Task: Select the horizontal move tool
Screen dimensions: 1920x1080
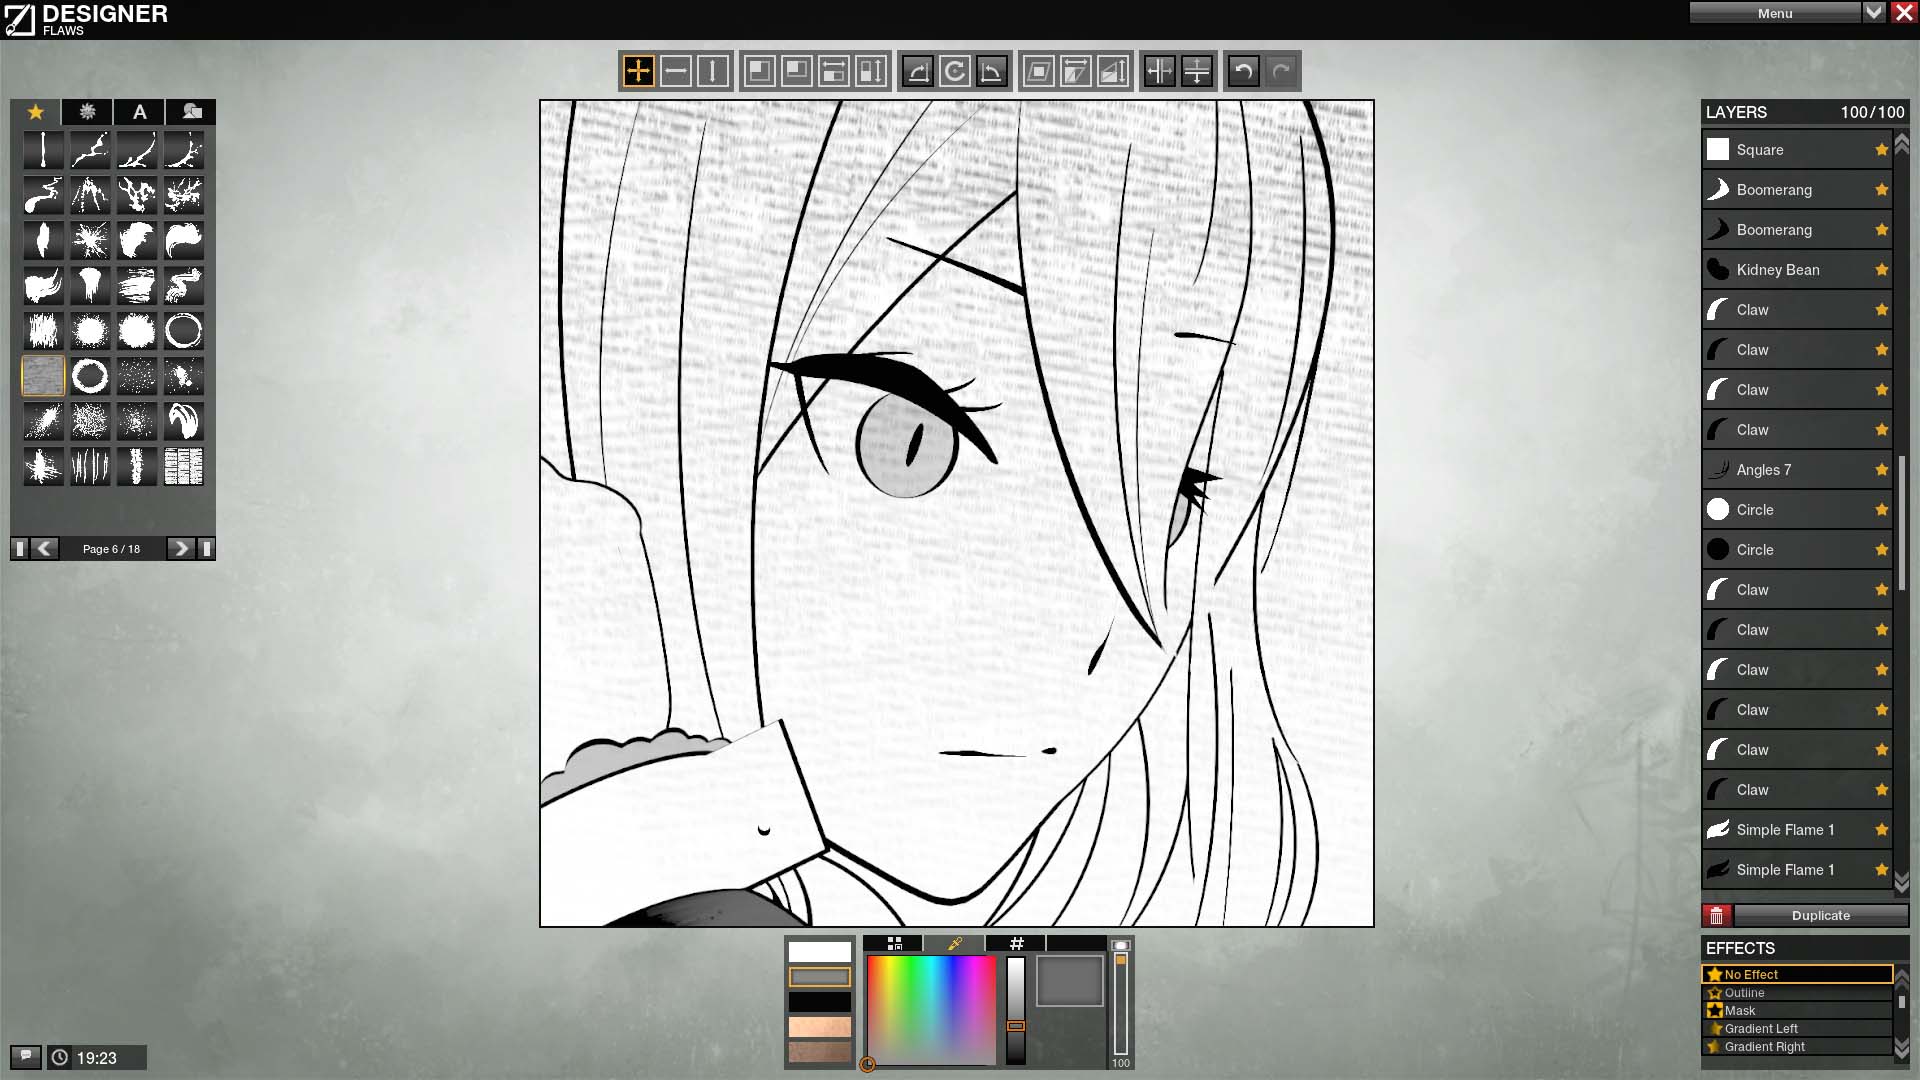Action: pos(676,71)
